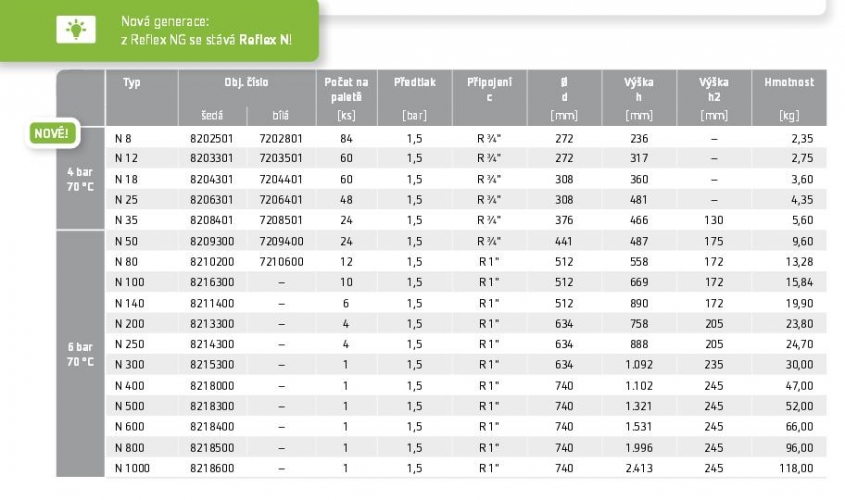845x500 pixels.
Task: Select type cell 'N 140'
Action: click(x=129, y=303)
